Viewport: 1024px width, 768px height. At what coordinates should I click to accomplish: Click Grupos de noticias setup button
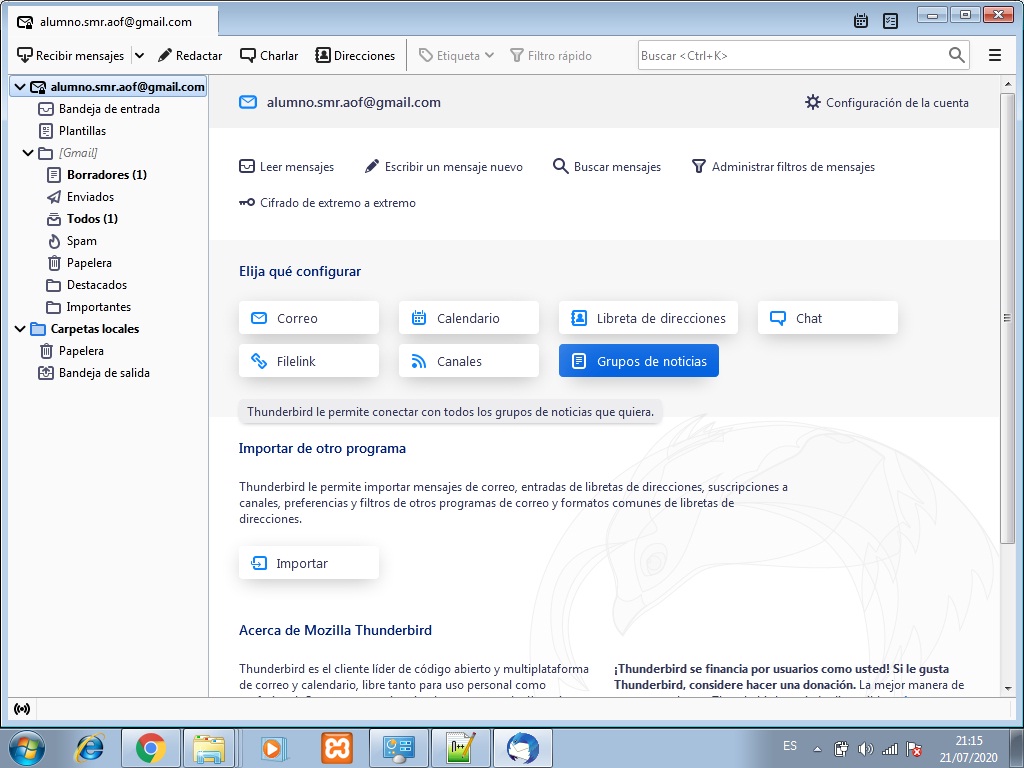[x=639, y=361]
